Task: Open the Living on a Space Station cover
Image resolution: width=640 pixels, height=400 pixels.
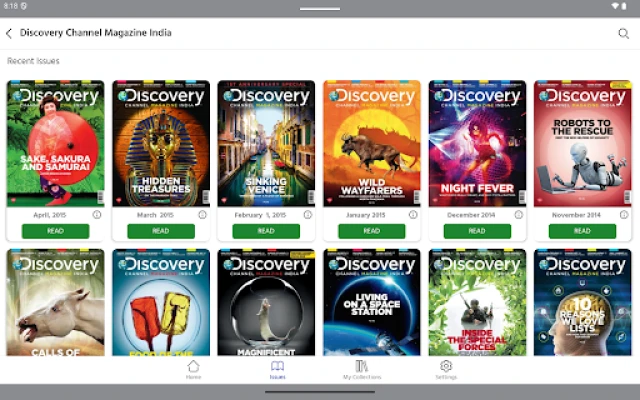Action: (372, 302)
